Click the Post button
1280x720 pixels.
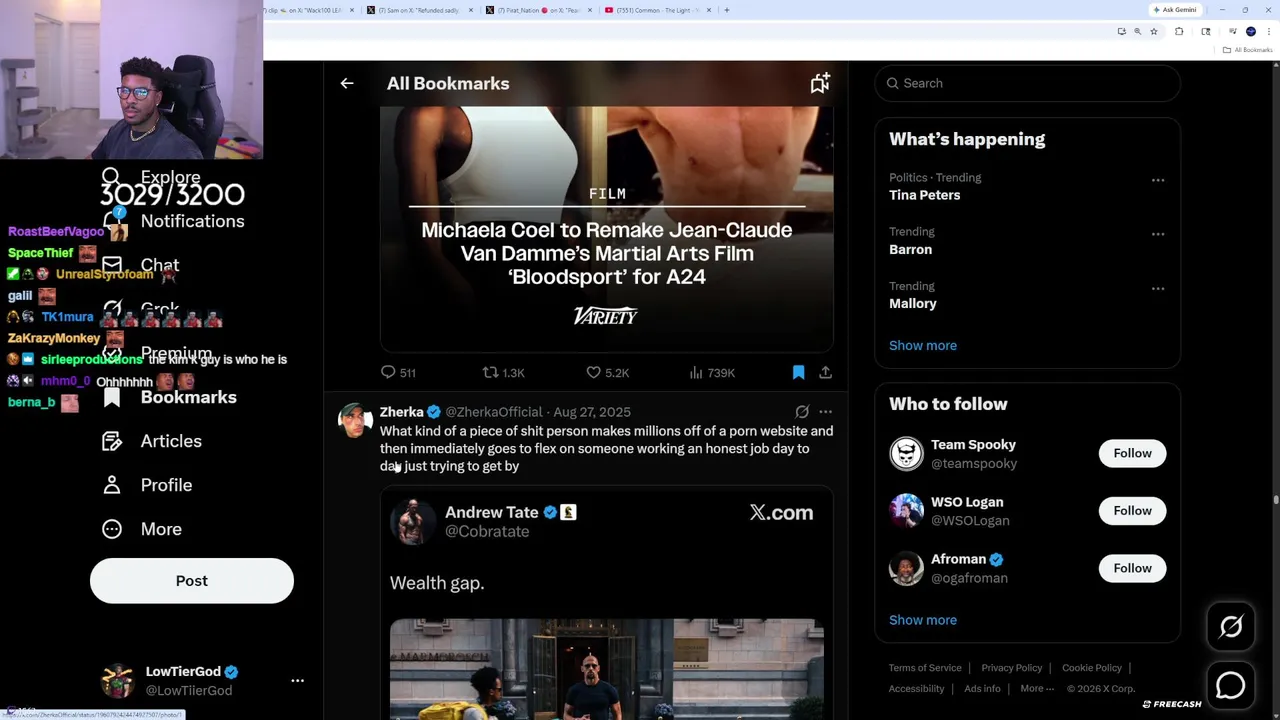click(192, 581)
